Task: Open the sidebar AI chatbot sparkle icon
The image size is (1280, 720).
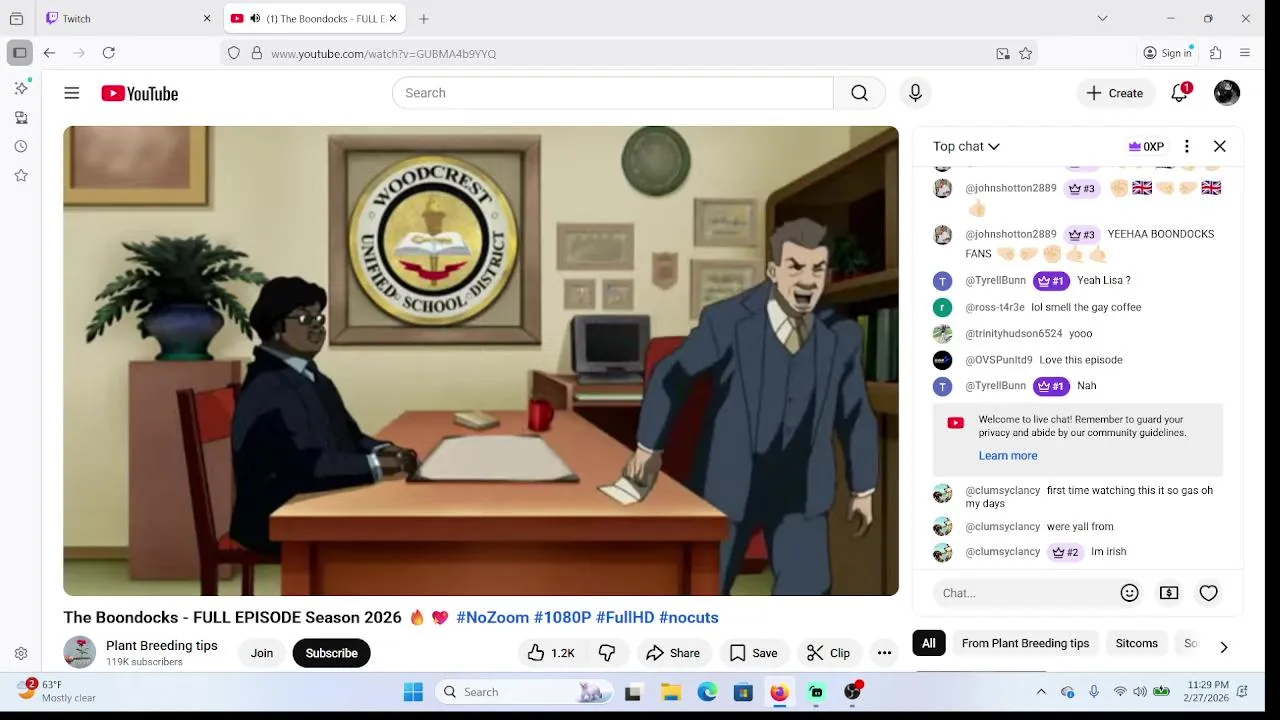Action: pyautogui.click(x=21, y=88)
